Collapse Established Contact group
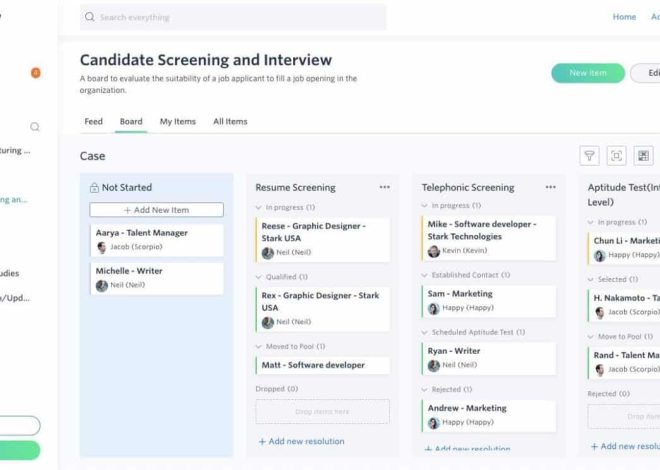 click(x=424, y=275)
